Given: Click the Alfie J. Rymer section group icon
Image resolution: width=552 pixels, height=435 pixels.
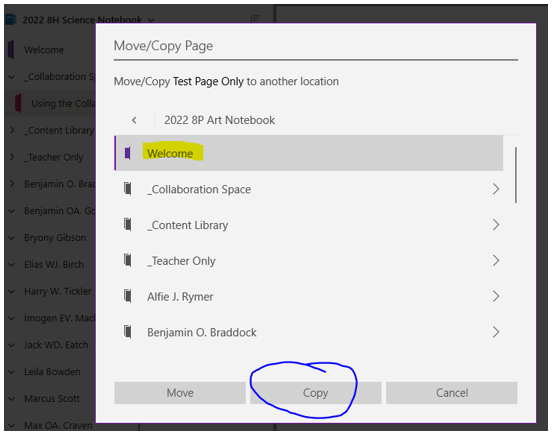Looking at the screenshot, I should (128, 296).
